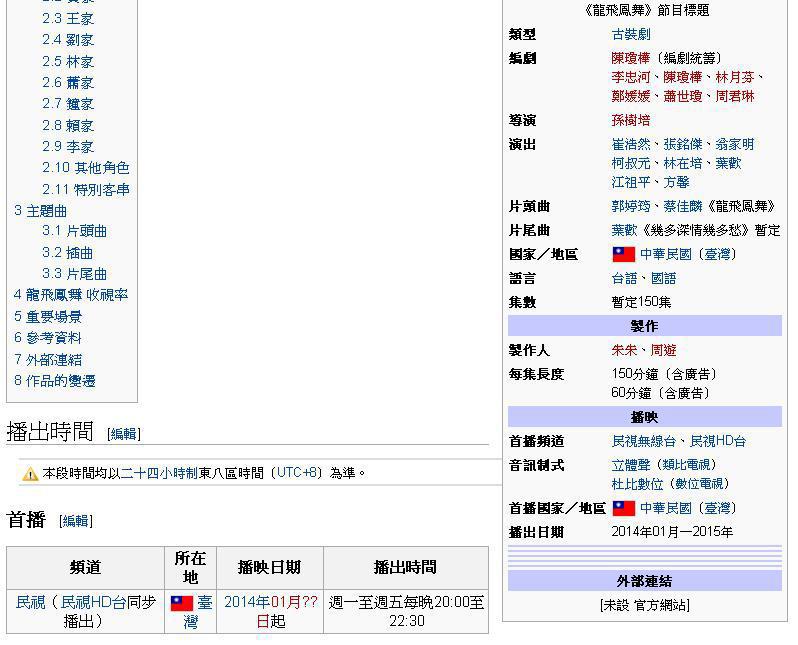Open singer 郭婷筠 link

click(631, 206)
